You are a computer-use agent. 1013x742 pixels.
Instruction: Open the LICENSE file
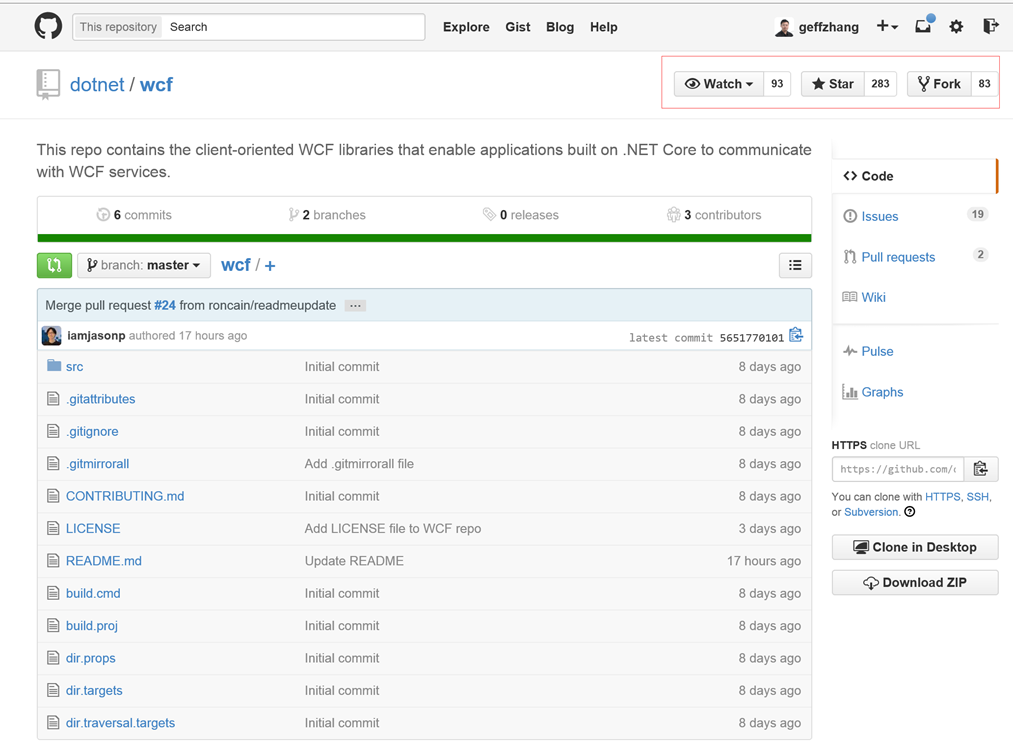tap(93, 528)
